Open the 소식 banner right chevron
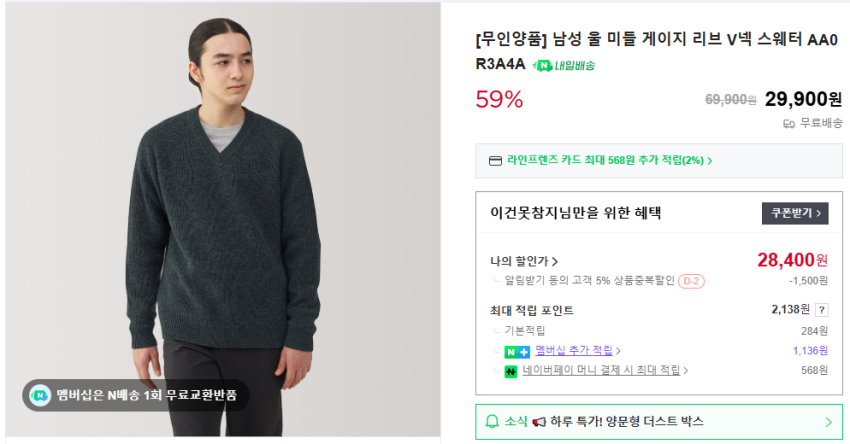 828,422
